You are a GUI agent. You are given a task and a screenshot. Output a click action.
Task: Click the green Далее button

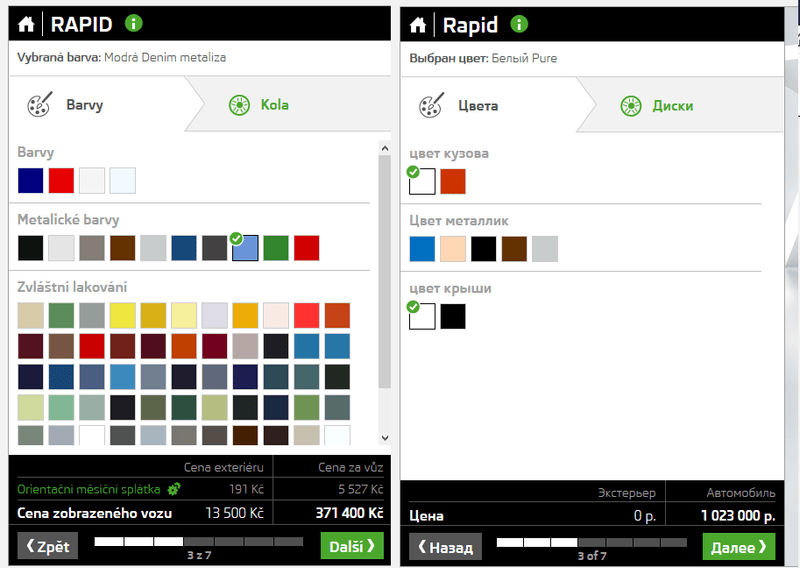tap(739, 547)
